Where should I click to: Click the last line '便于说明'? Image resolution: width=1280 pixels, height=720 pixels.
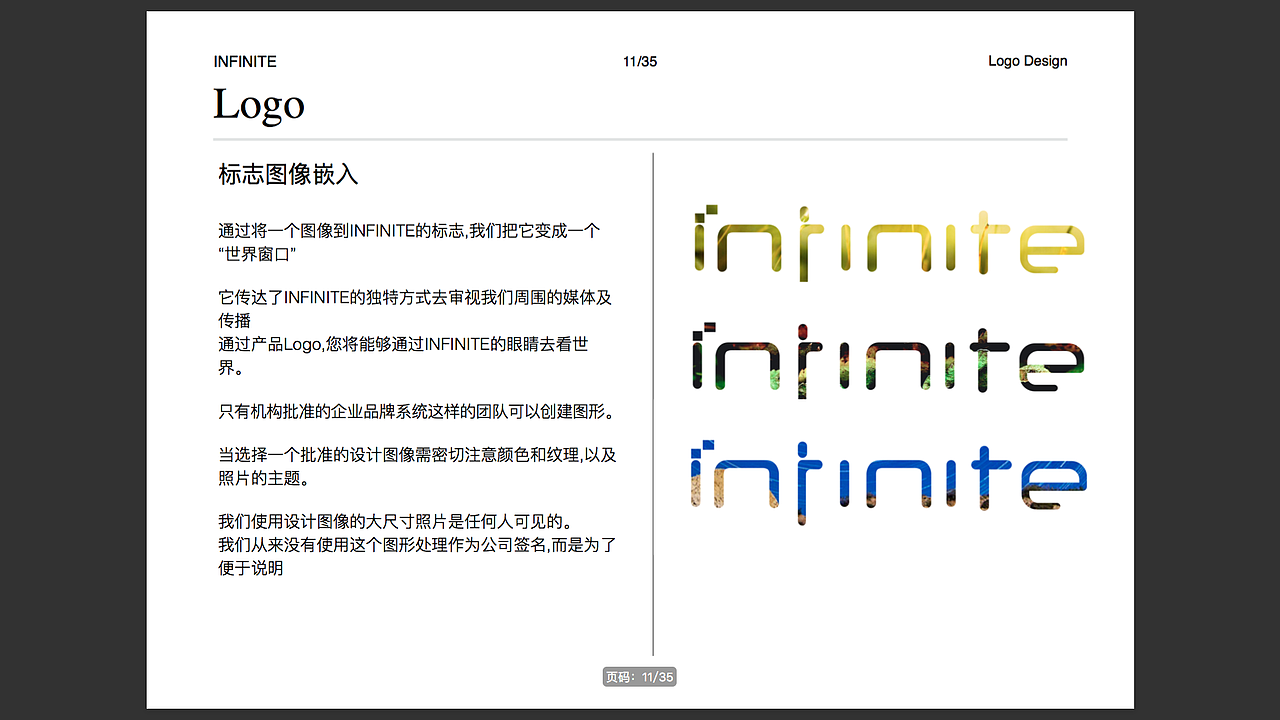pyautogui.click(x=251, y=568)
